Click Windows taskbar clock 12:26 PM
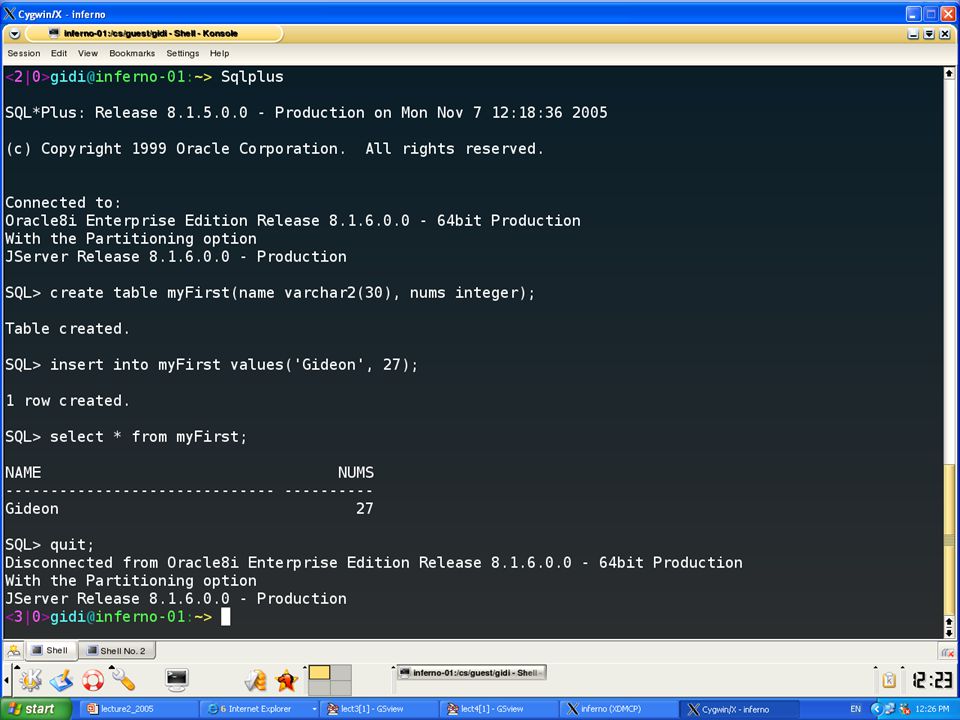The image size is (960, 720). coord(932,709)
